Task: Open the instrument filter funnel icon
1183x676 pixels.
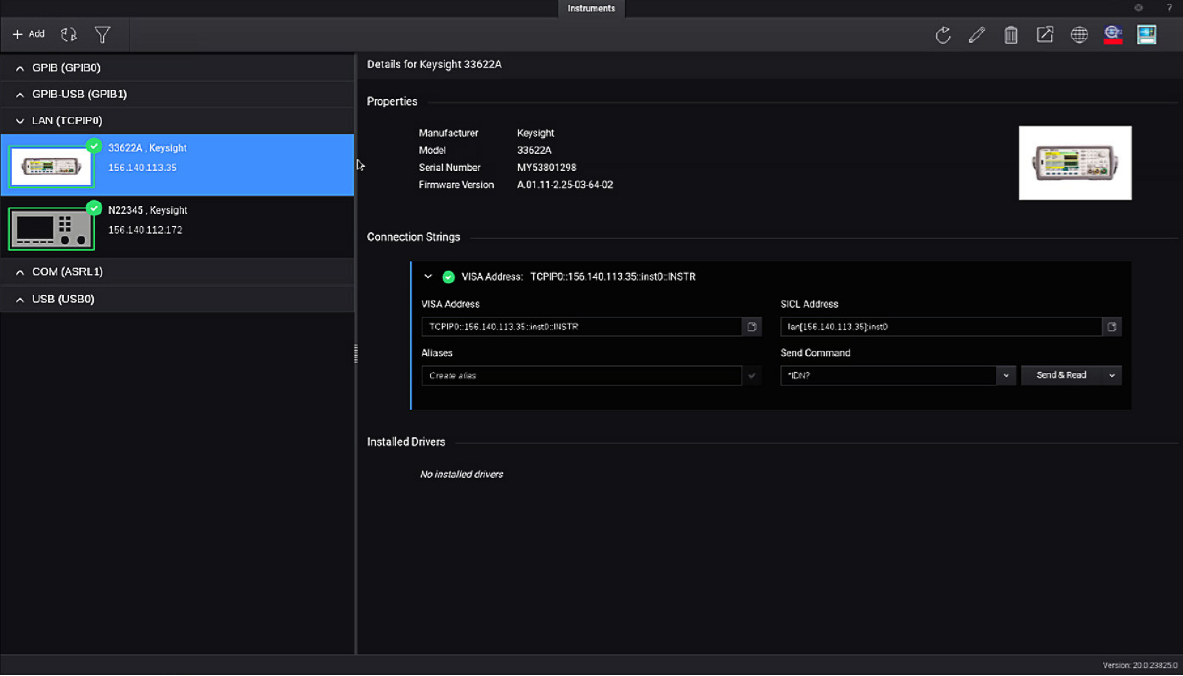Action: point(102,35)
